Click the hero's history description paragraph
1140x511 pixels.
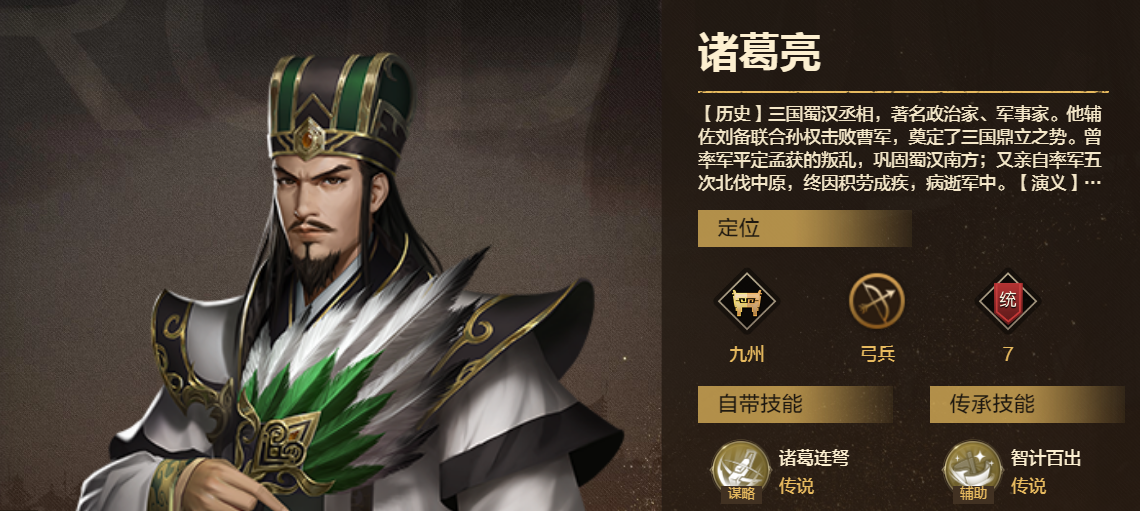point(900,149)
